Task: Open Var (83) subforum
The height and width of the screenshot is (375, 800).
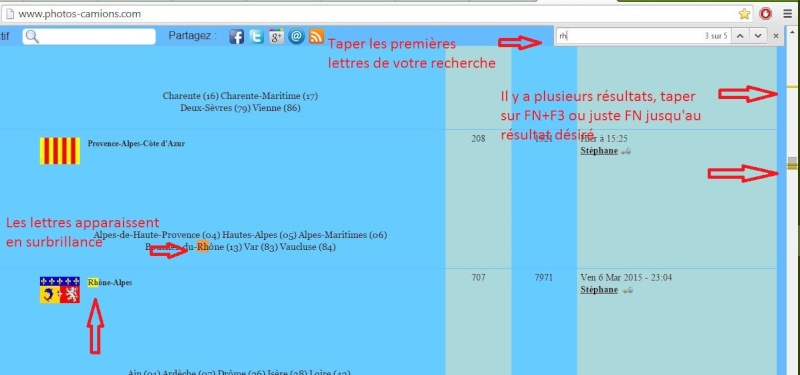Action: coord(261,247)
